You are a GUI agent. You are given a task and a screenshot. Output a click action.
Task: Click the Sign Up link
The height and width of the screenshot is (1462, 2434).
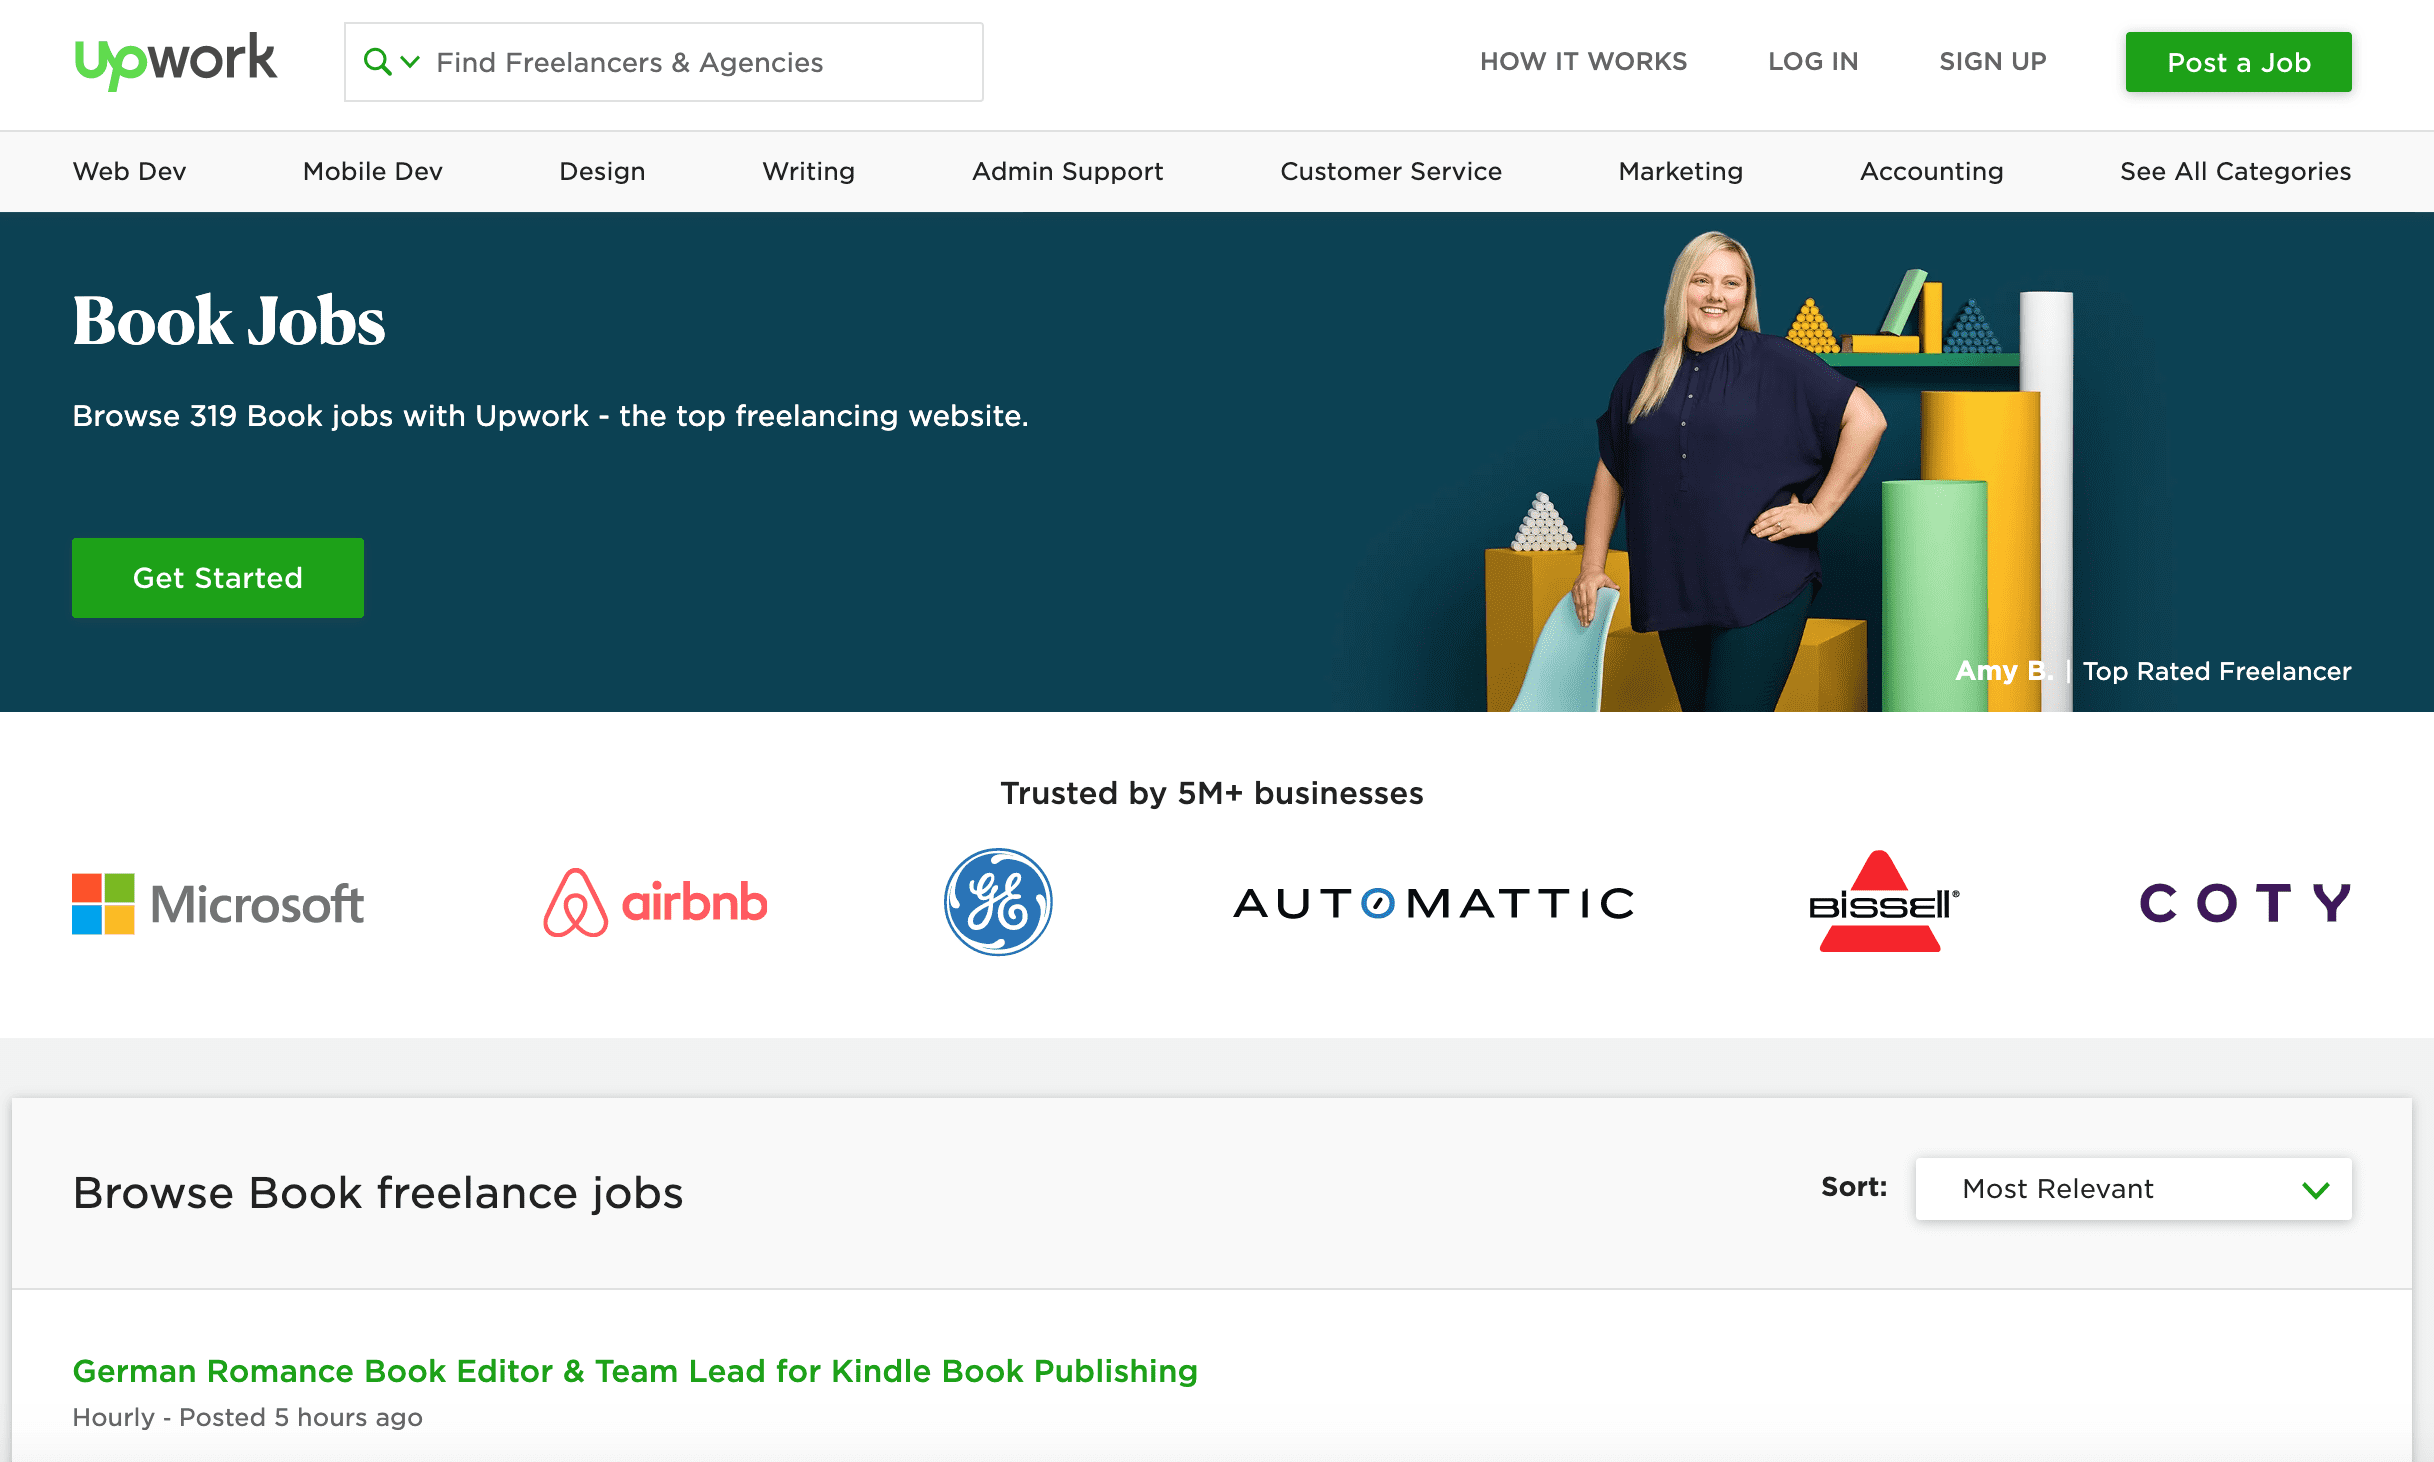[1992, 62]
